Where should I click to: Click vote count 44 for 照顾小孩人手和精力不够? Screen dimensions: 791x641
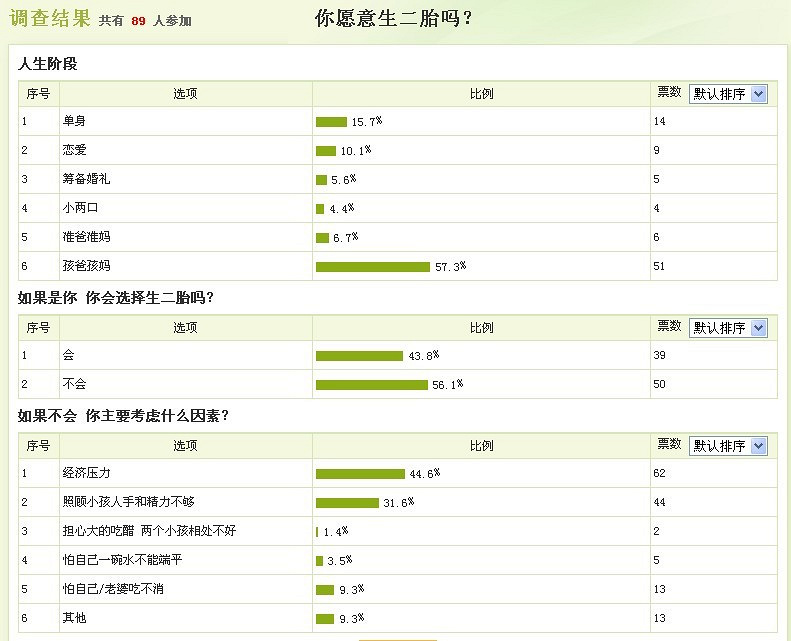click(659, 502)
